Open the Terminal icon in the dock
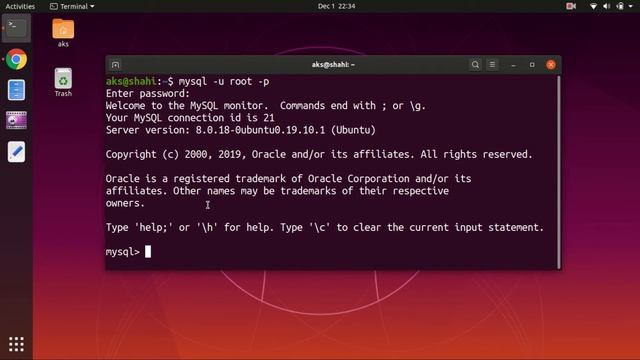The width and height of the screenshot is (640, 360). [x=16, y=28]
